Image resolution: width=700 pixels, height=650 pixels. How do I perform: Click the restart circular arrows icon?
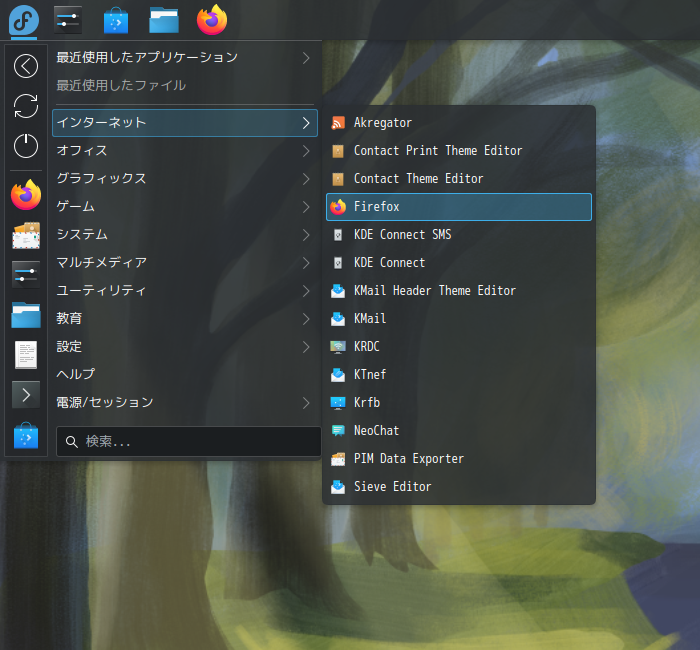tap(26, 106)
